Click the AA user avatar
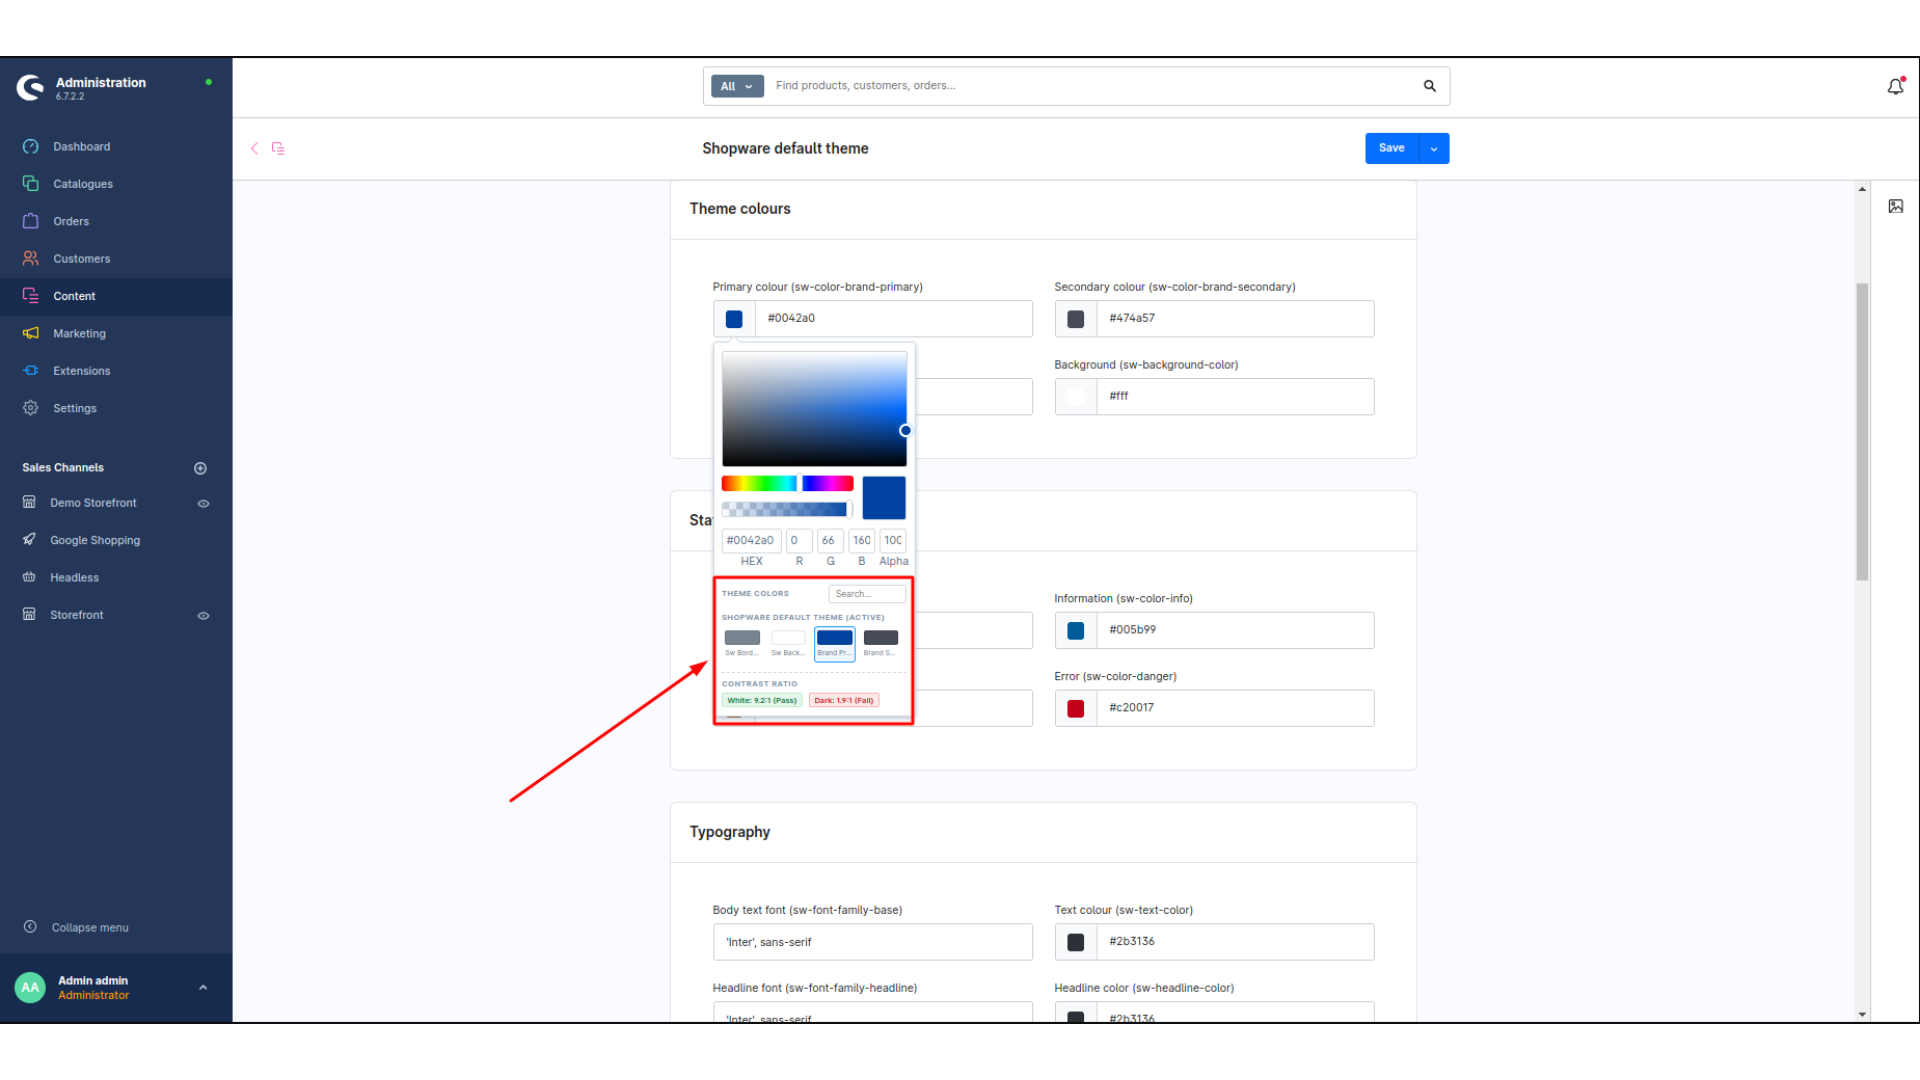The image size is (1920, 1080). pyautogui.click(x=30, y=988)
